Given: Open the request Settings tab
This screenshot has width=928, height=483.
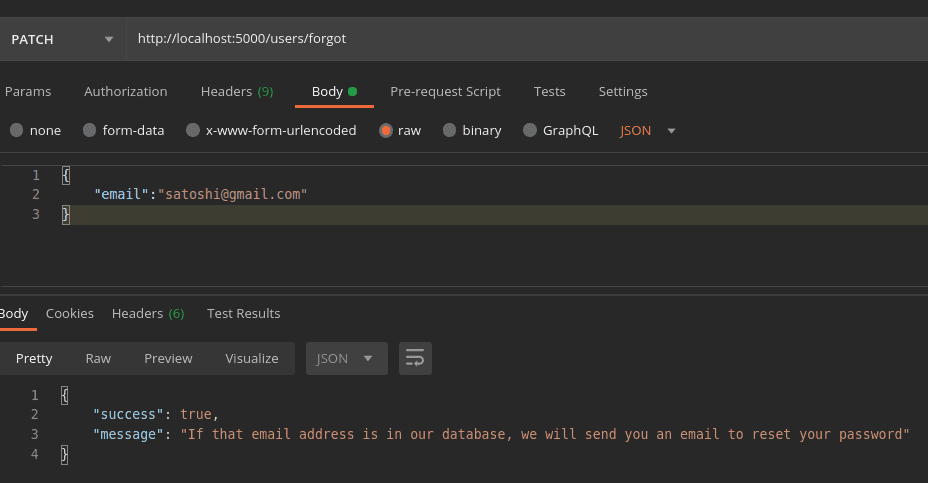Looking at the screenshot, I should tap(623, 91).
